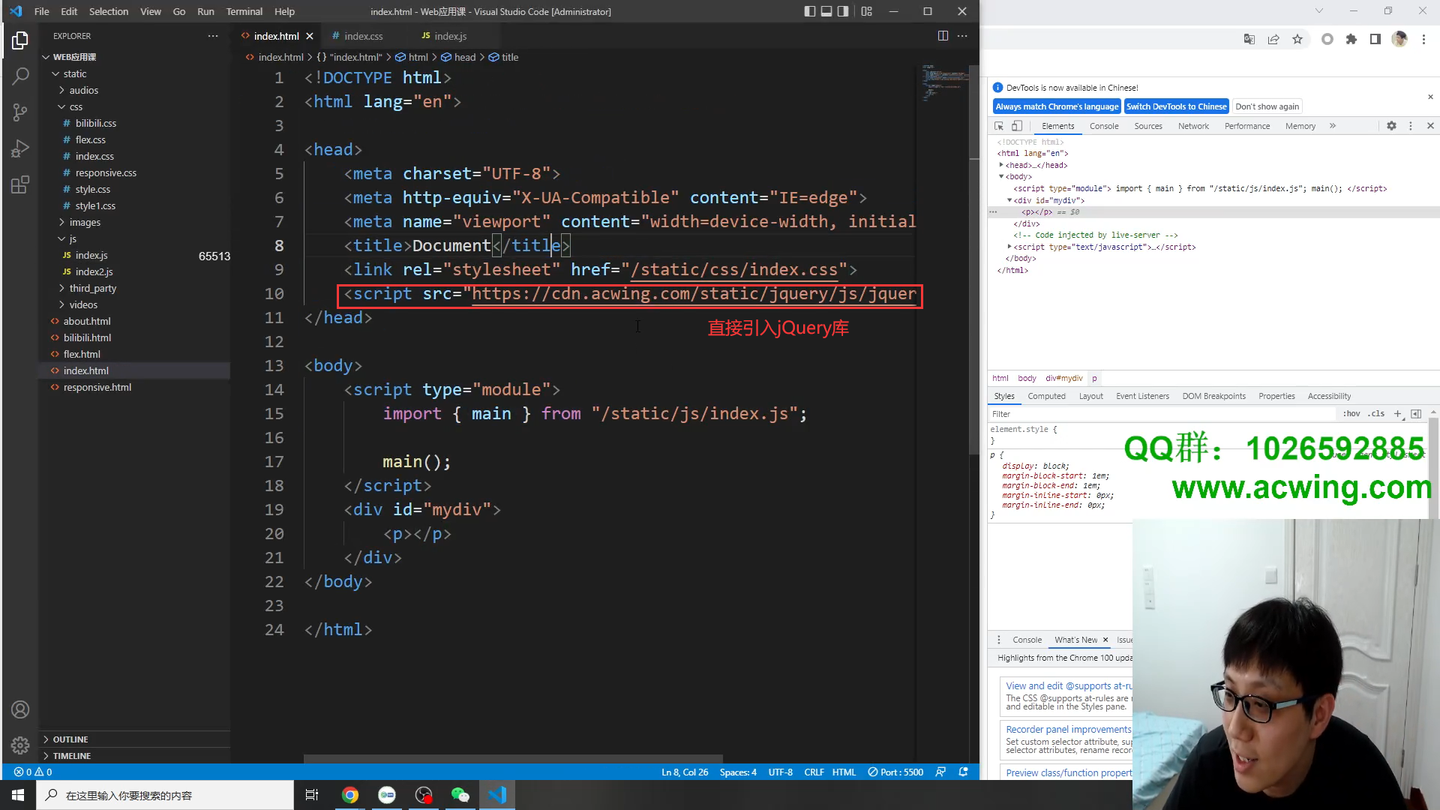Open the Terminal menu
The image size is (1440, 810).
point(244,12)
